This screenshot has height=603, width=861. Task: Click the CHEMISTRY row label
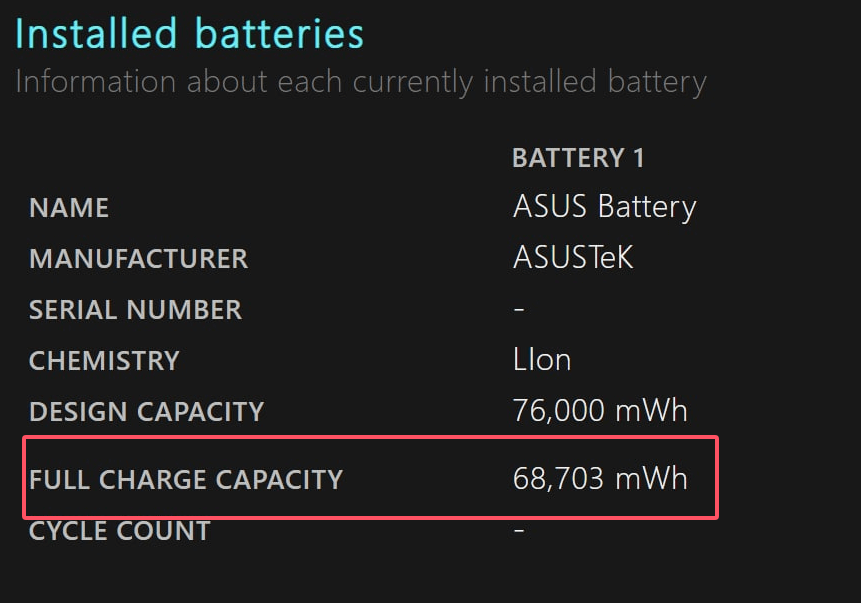(104, 361)
